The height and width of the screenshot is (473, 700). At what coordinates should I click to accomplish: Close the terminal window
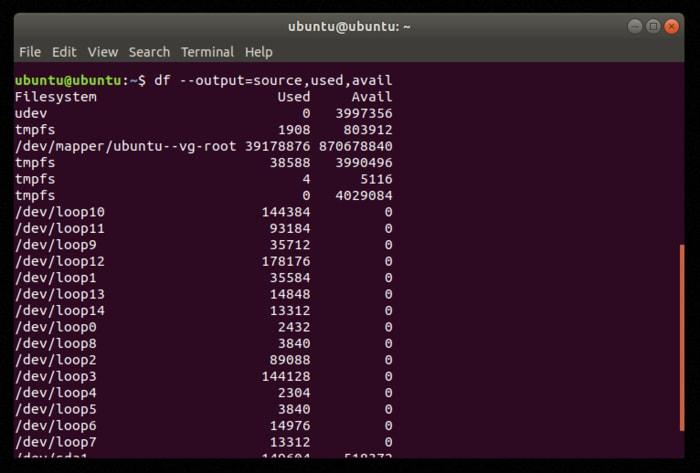click(671, 26)
